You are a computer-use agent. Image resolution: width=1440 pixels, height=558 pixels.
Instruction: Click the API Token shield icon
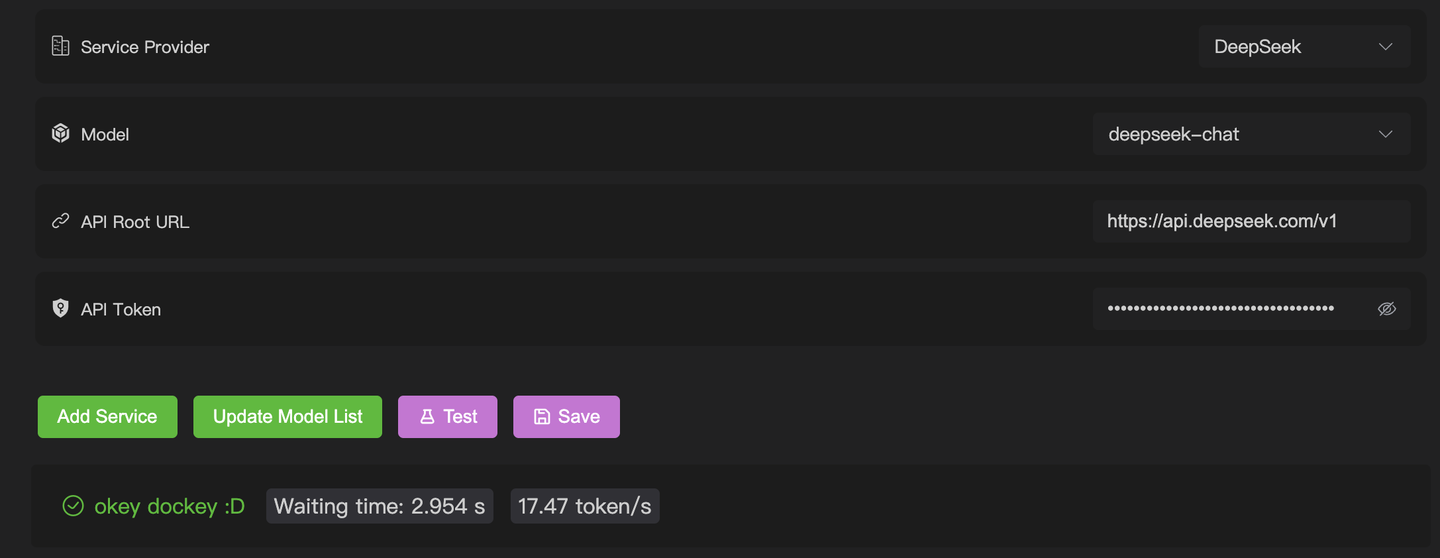tap(60, 308)
